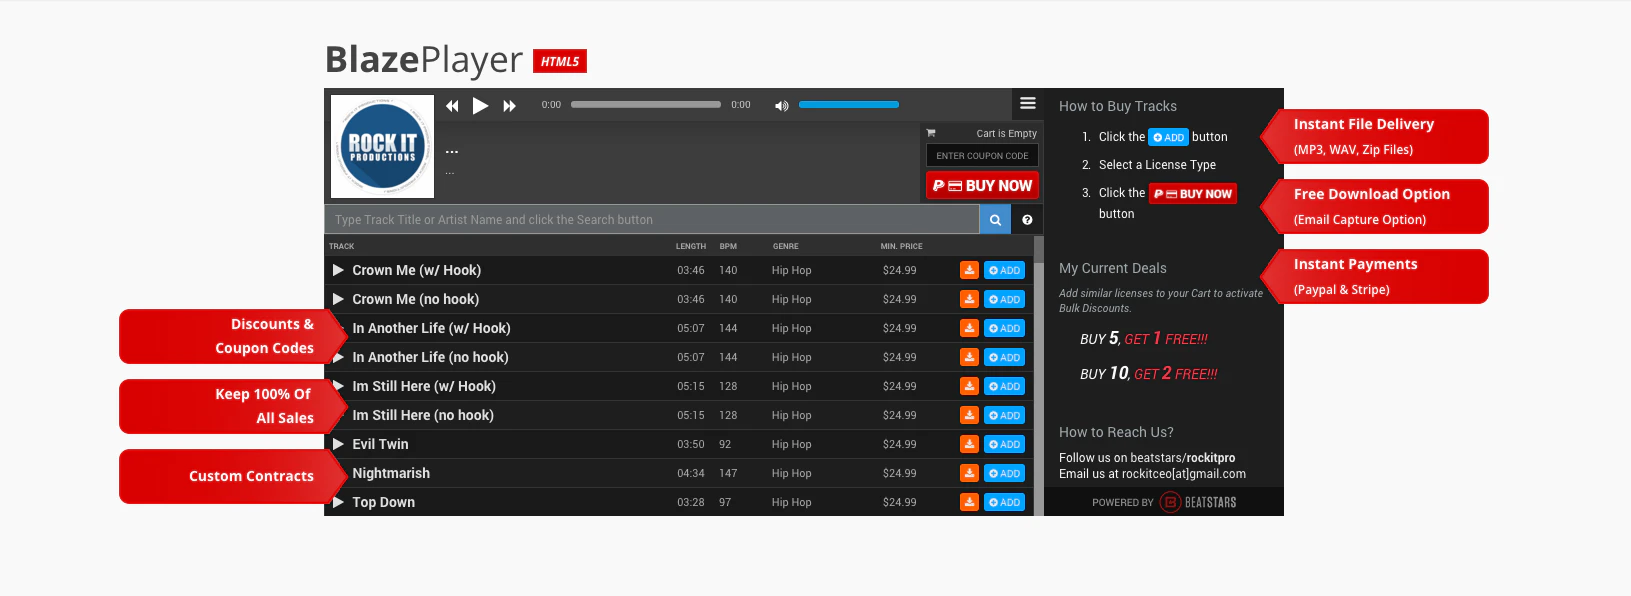
Task: Click the Cart is Empty label
Action: click(1006, 133)
